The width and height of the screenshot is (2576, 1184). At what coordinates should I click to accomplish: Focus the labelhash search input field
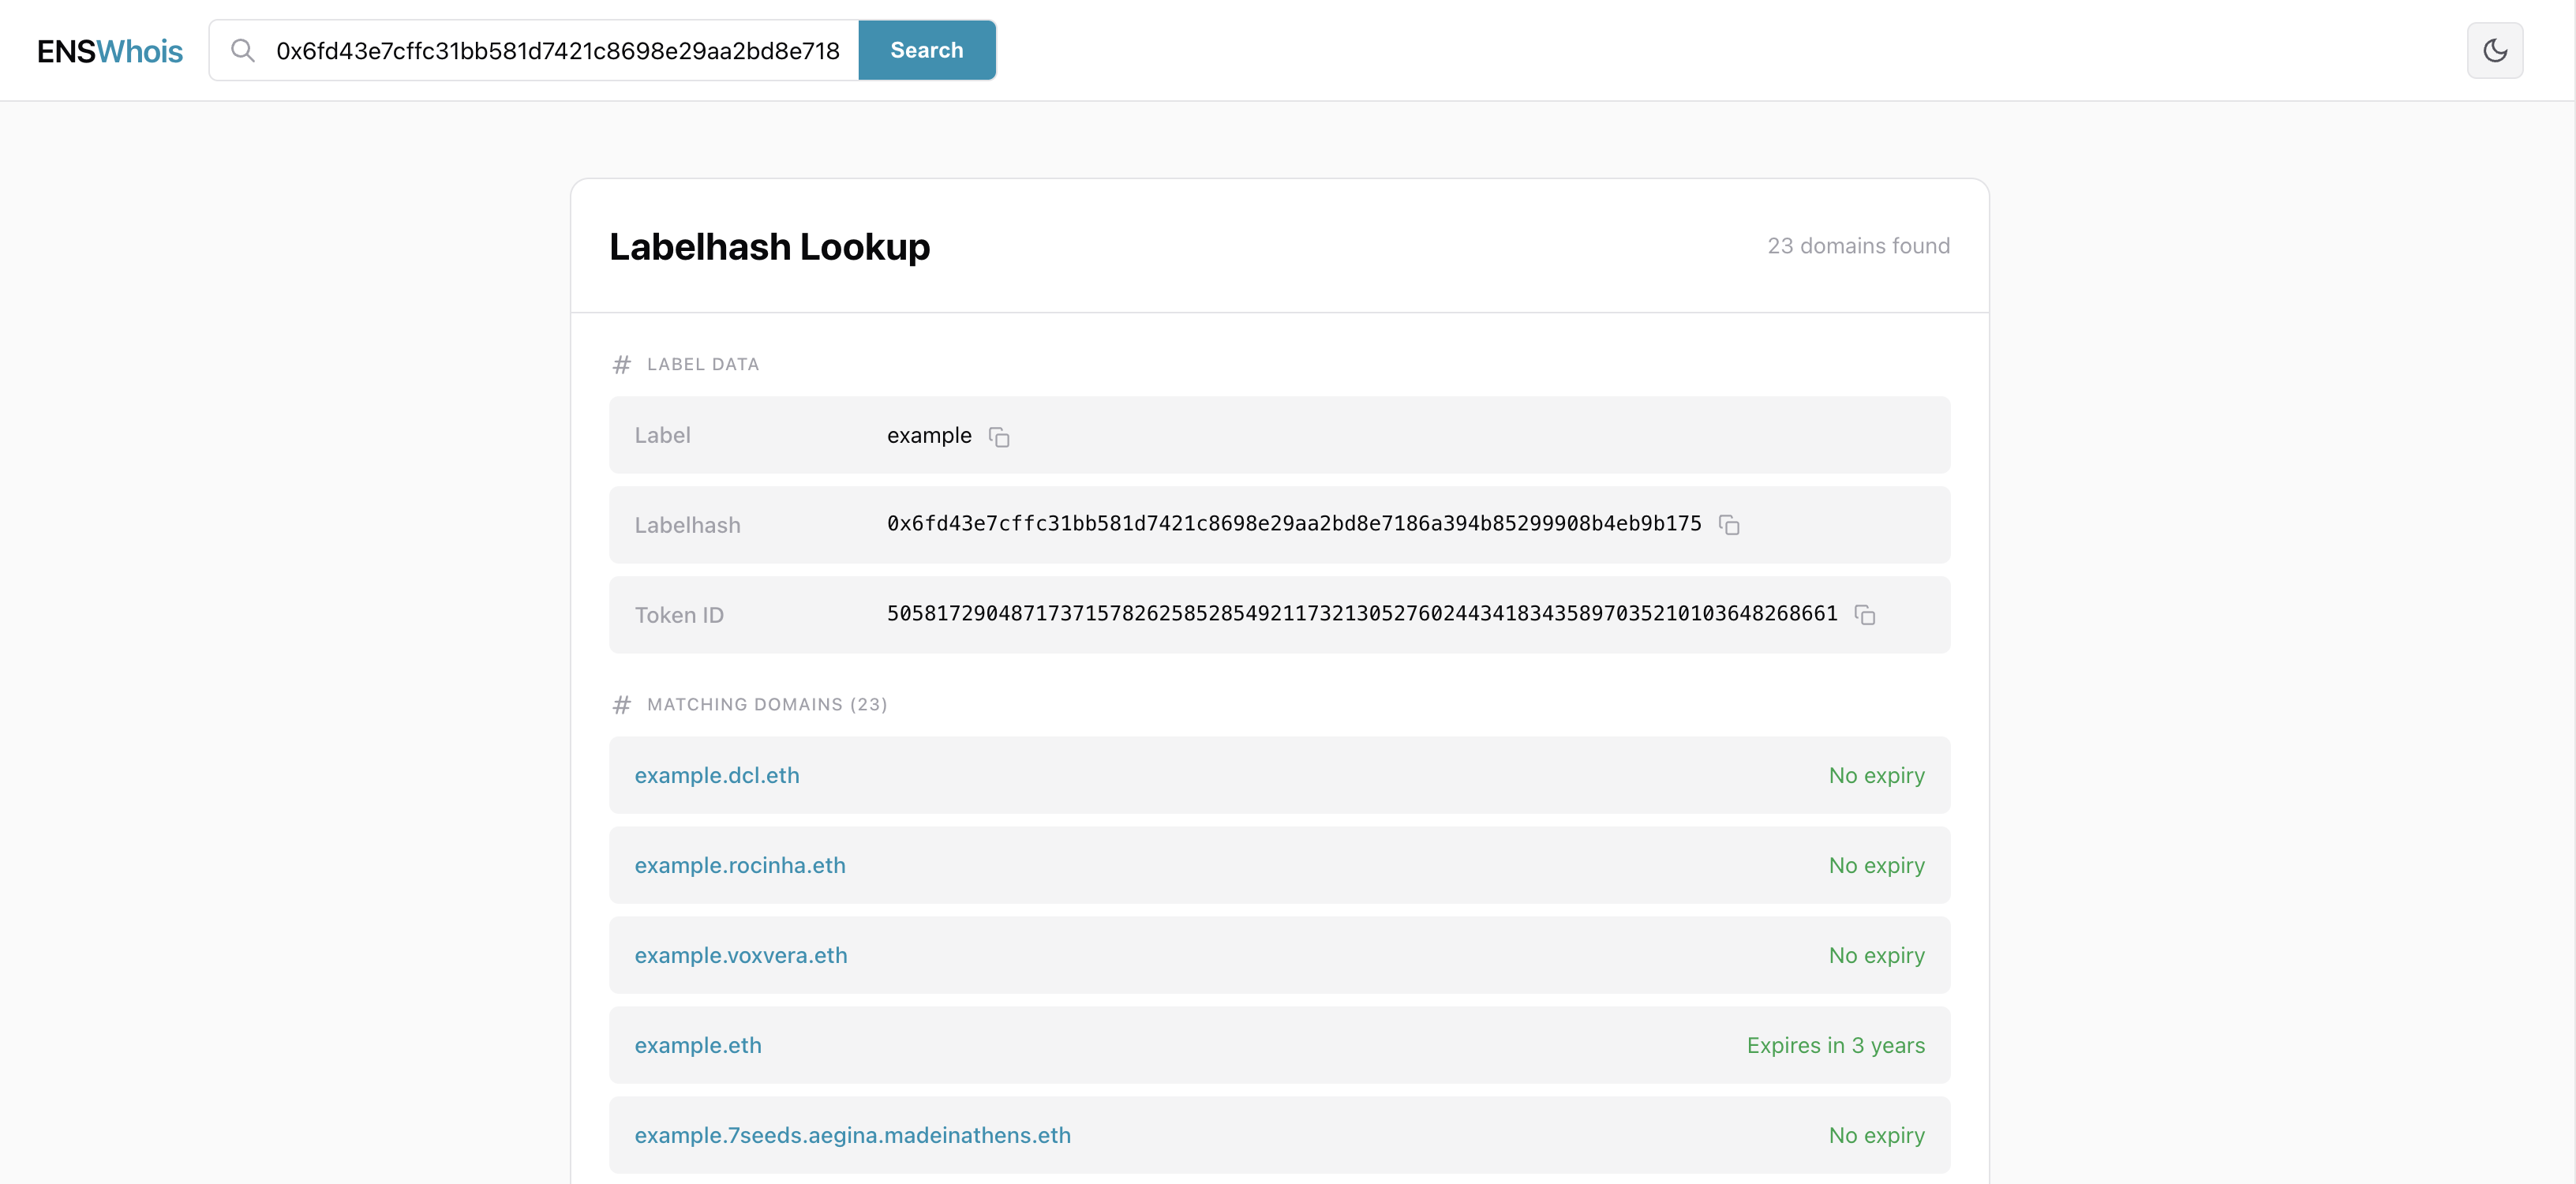pos(557,51)
